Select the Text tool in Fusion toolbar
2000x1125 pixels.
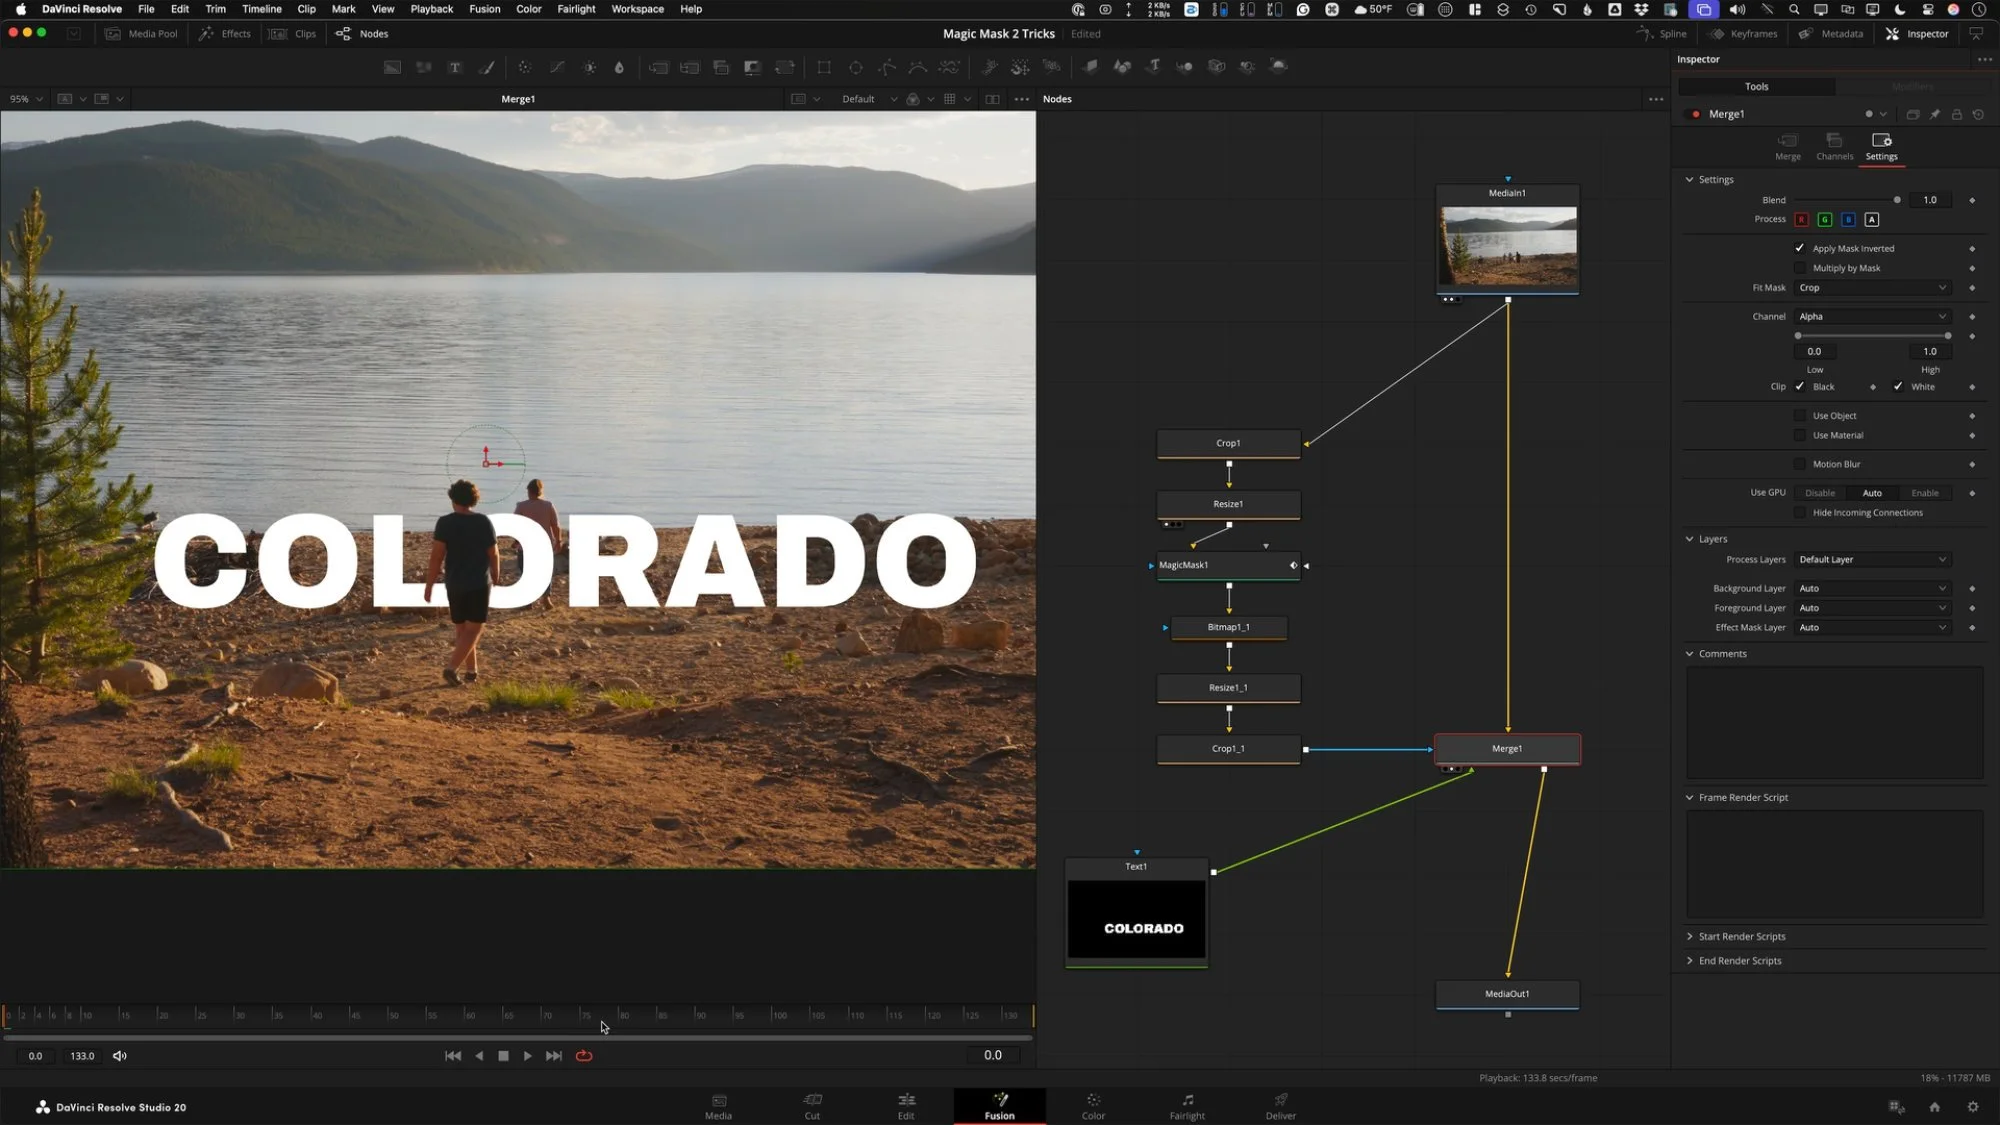point(454,67)
